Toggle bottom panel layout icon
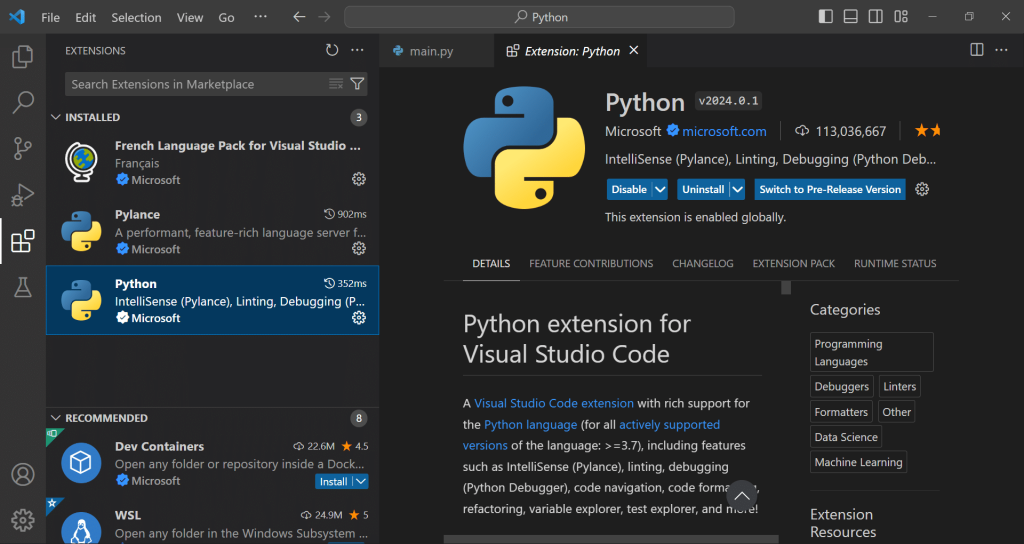The image size is (1024, 544). [850, 17]
